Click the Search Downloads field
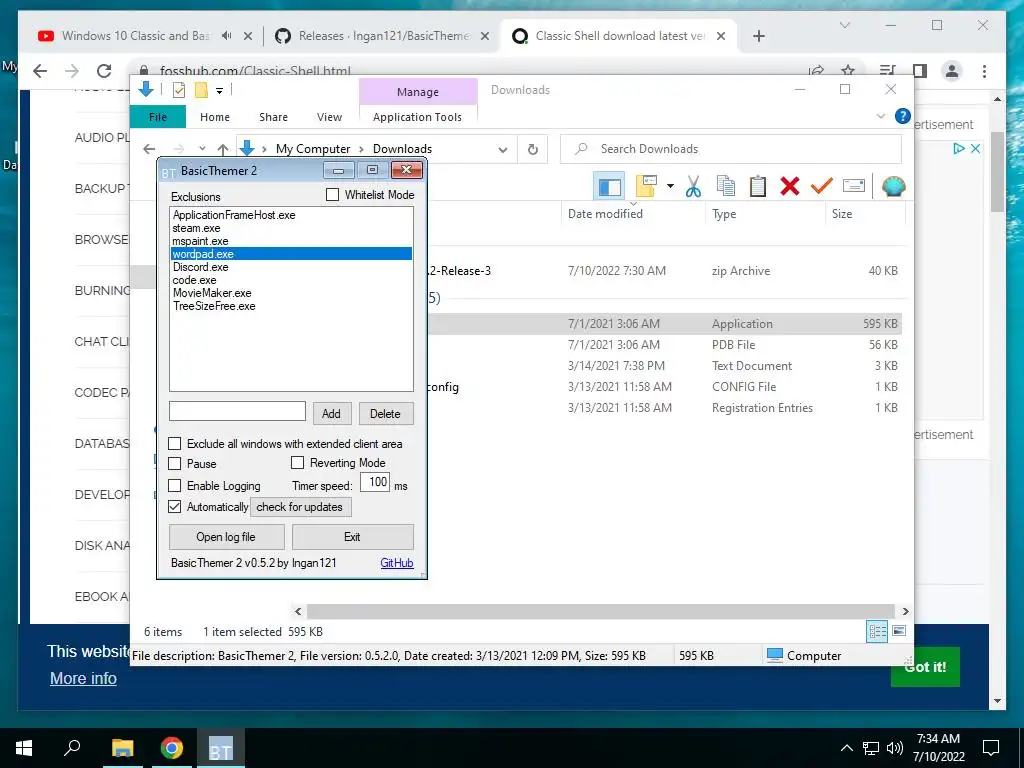Viewport: 1024px width, 768px height. 731,149
